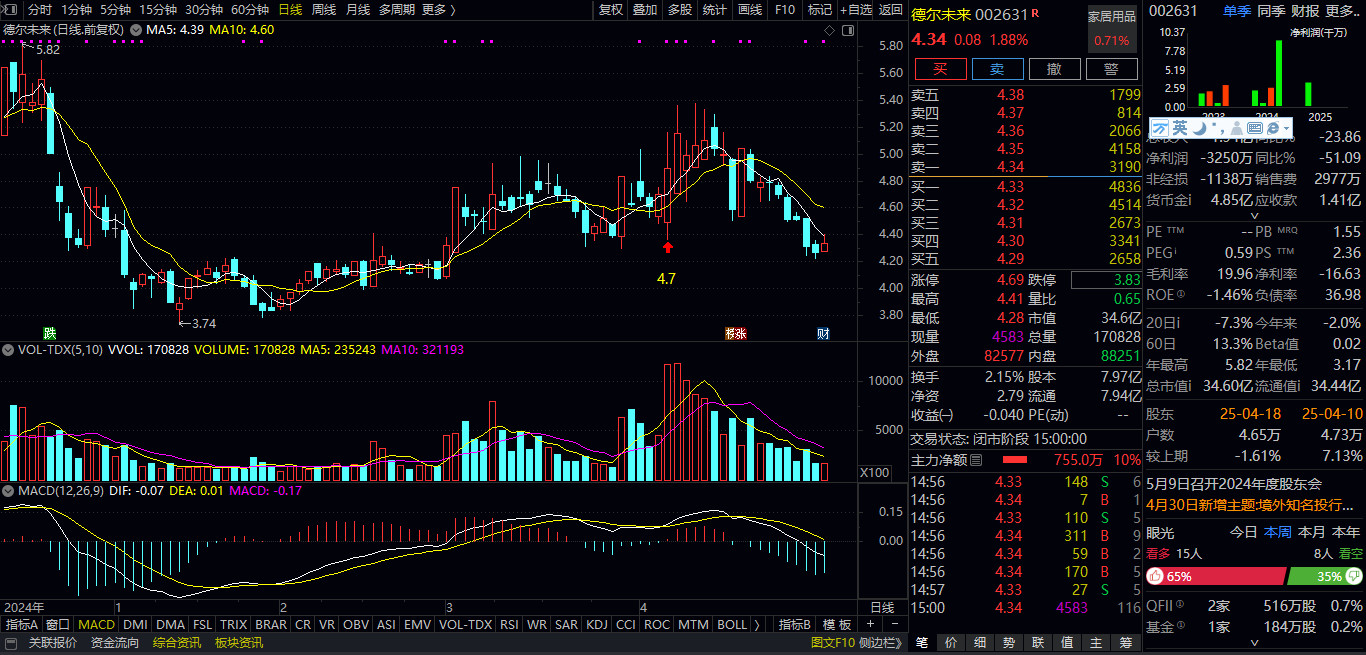Expand the bottom panel chevron under 基金
Viewport: 1366px width, 655px height.
point(1254,645)
